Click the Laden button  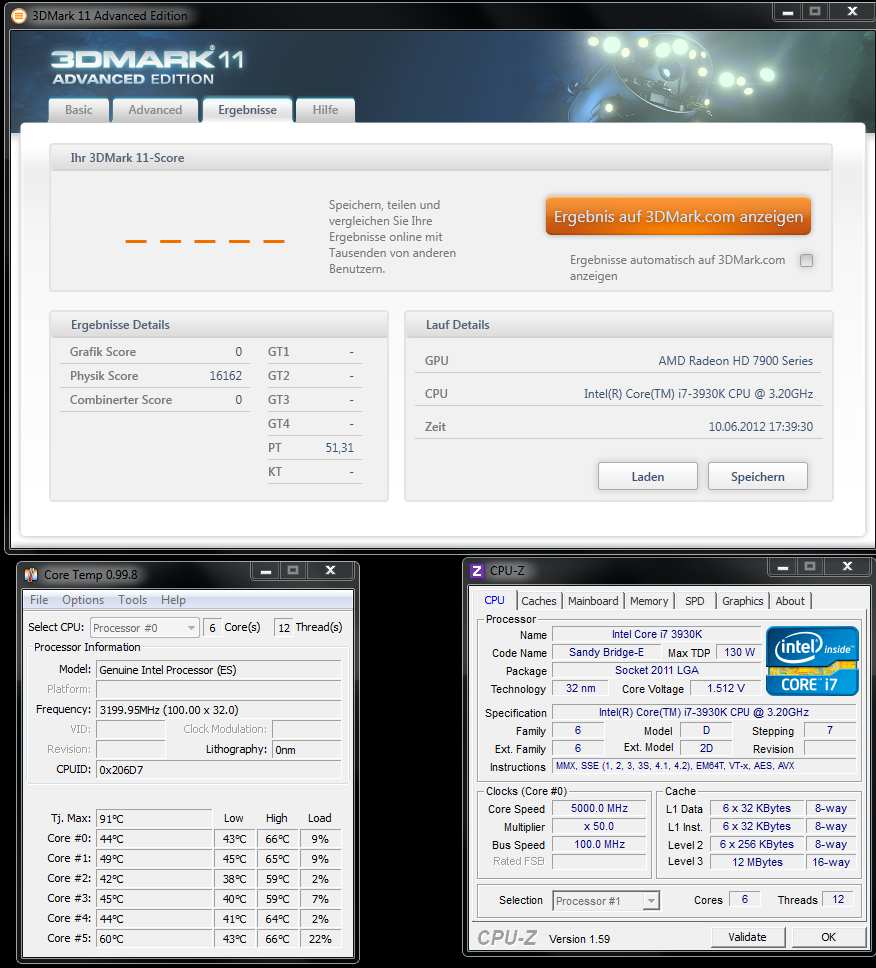tap(648, 477)
